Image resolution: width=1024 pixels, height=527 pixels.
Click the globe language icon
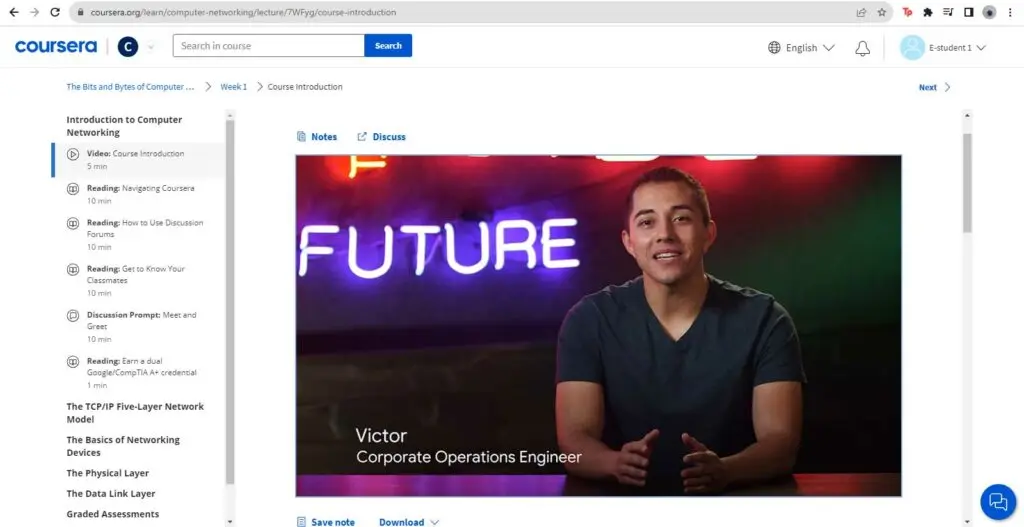click(x=774, y=48)
